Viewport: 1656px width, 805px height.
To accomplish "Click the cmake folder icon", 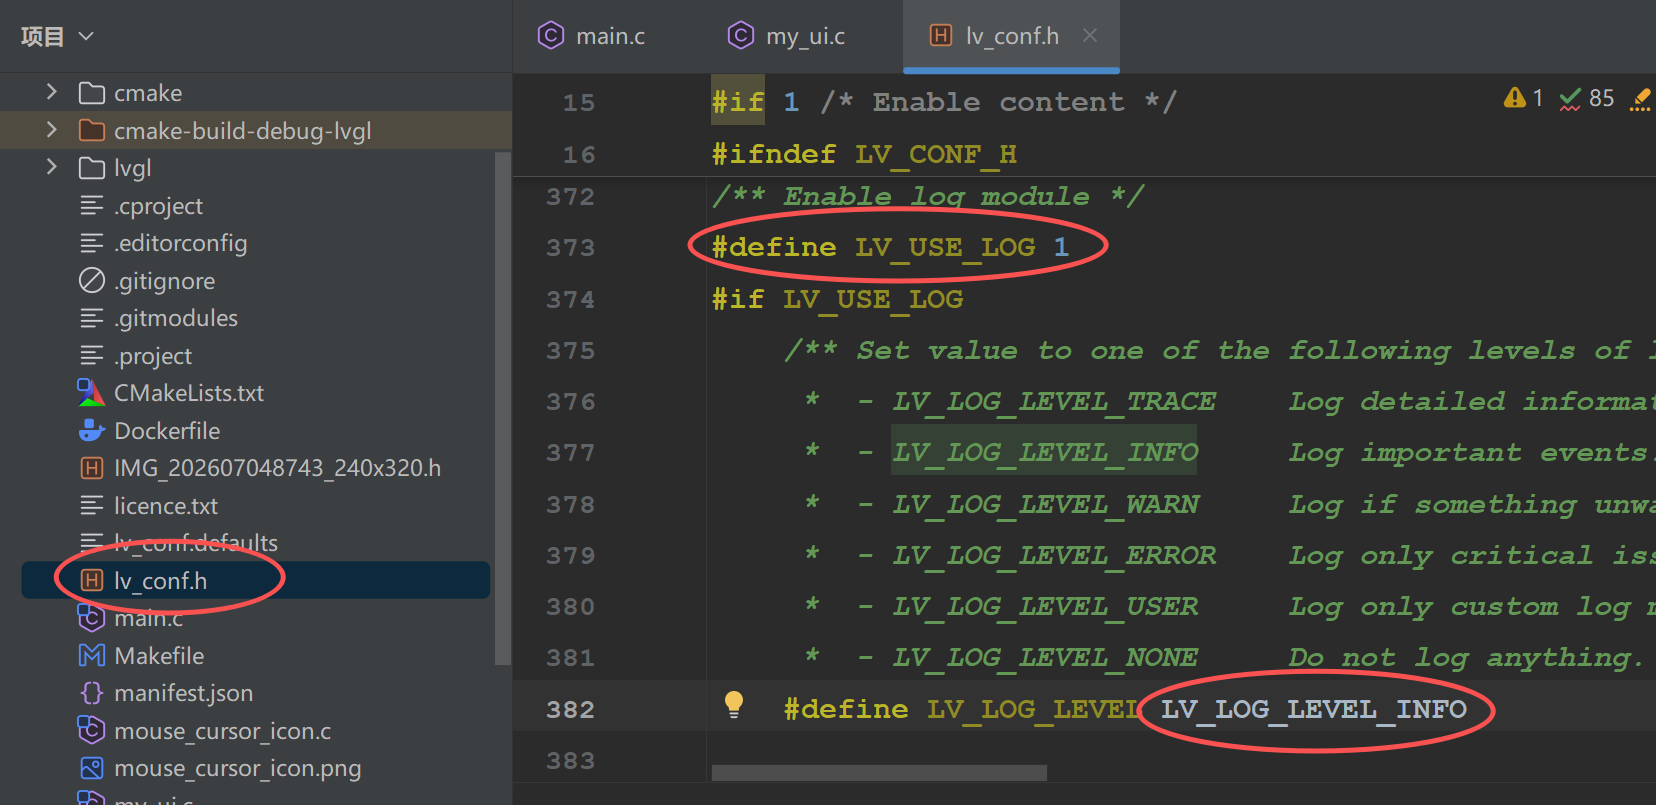I will point(92,93).
